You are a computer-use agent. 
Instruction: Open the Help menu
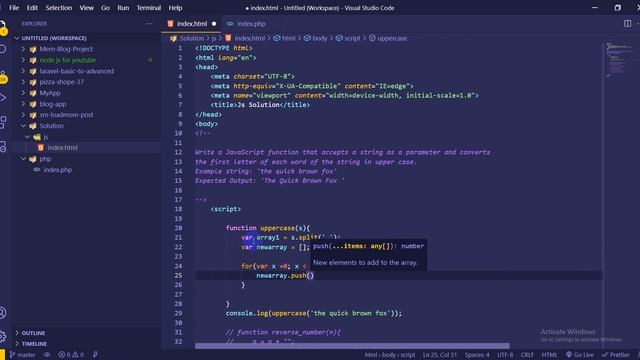[176, 8]
